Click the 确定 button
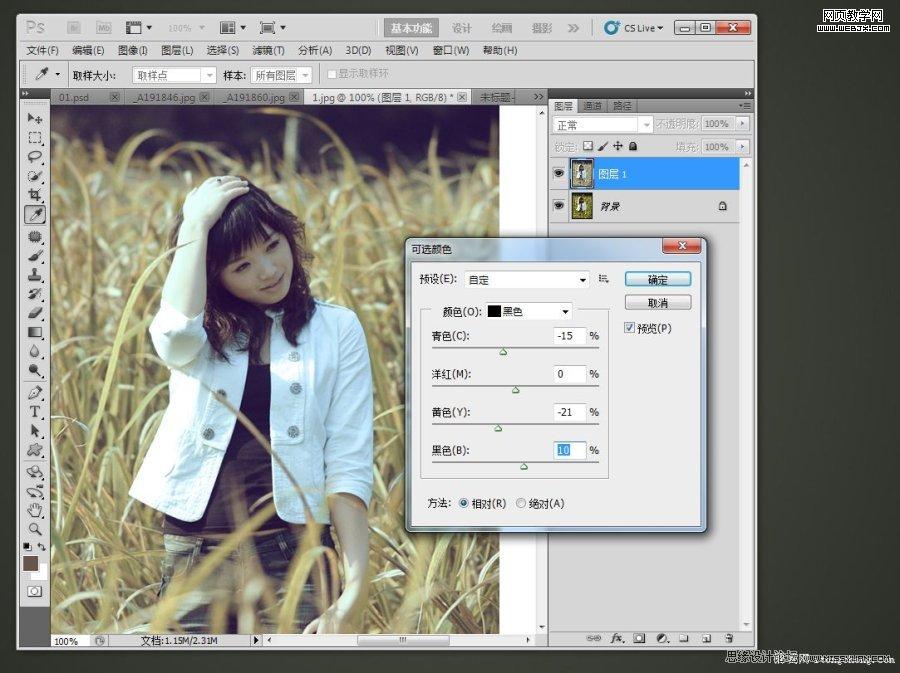900x673 pixels. tap(658, 279)
